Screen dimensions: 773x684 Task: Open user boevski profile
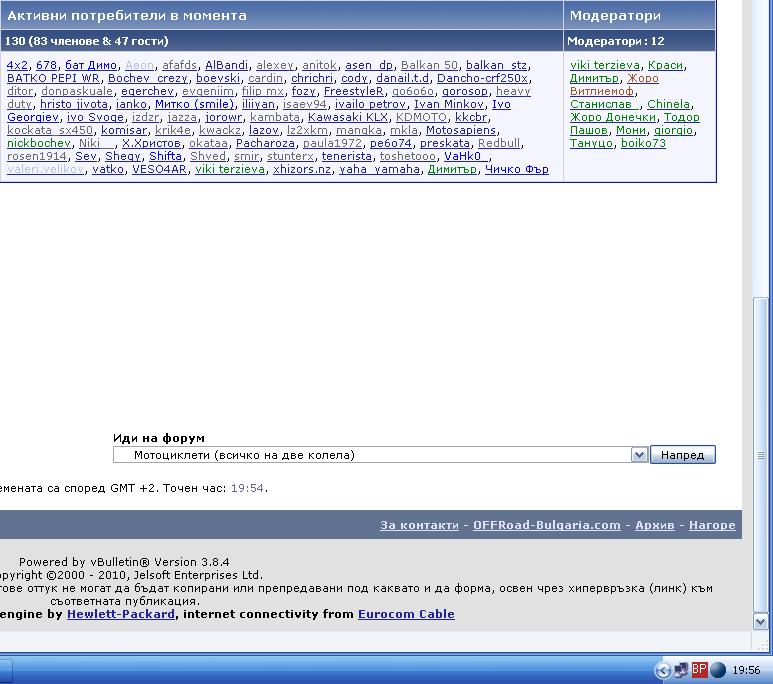(218, 78)
